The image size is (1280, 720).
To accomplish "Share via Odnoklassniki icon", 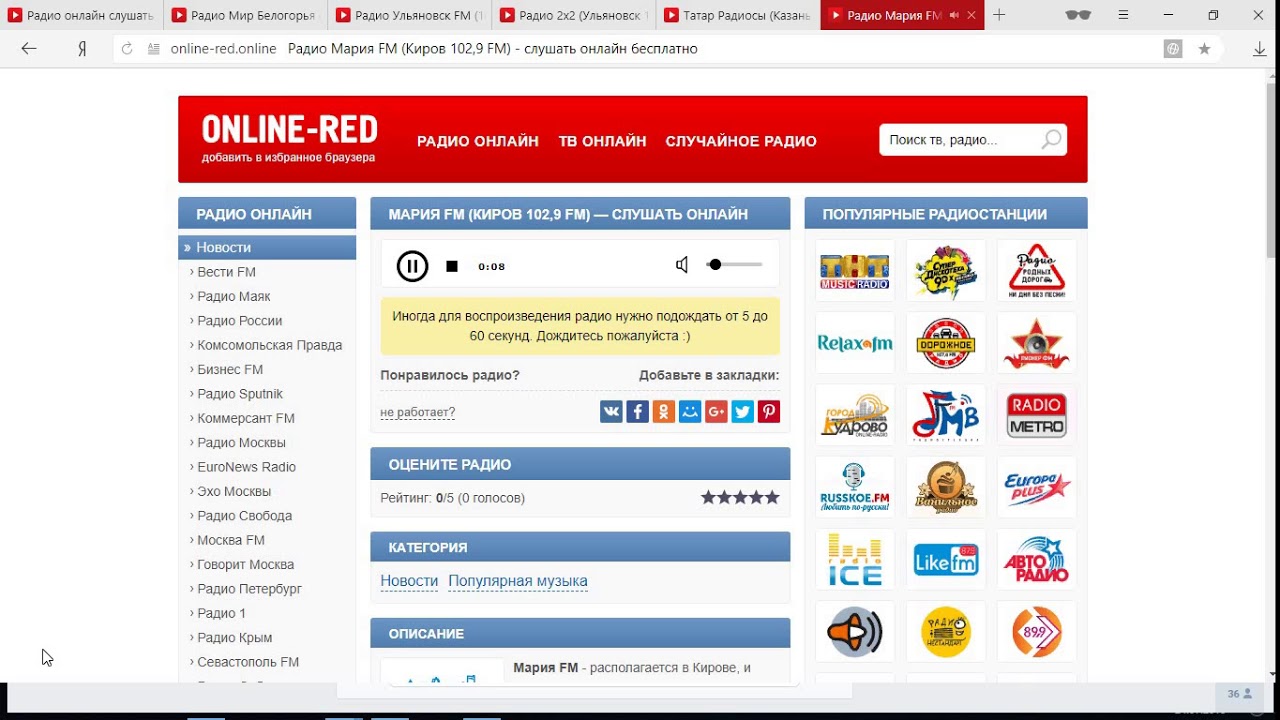I will [663, 411].
